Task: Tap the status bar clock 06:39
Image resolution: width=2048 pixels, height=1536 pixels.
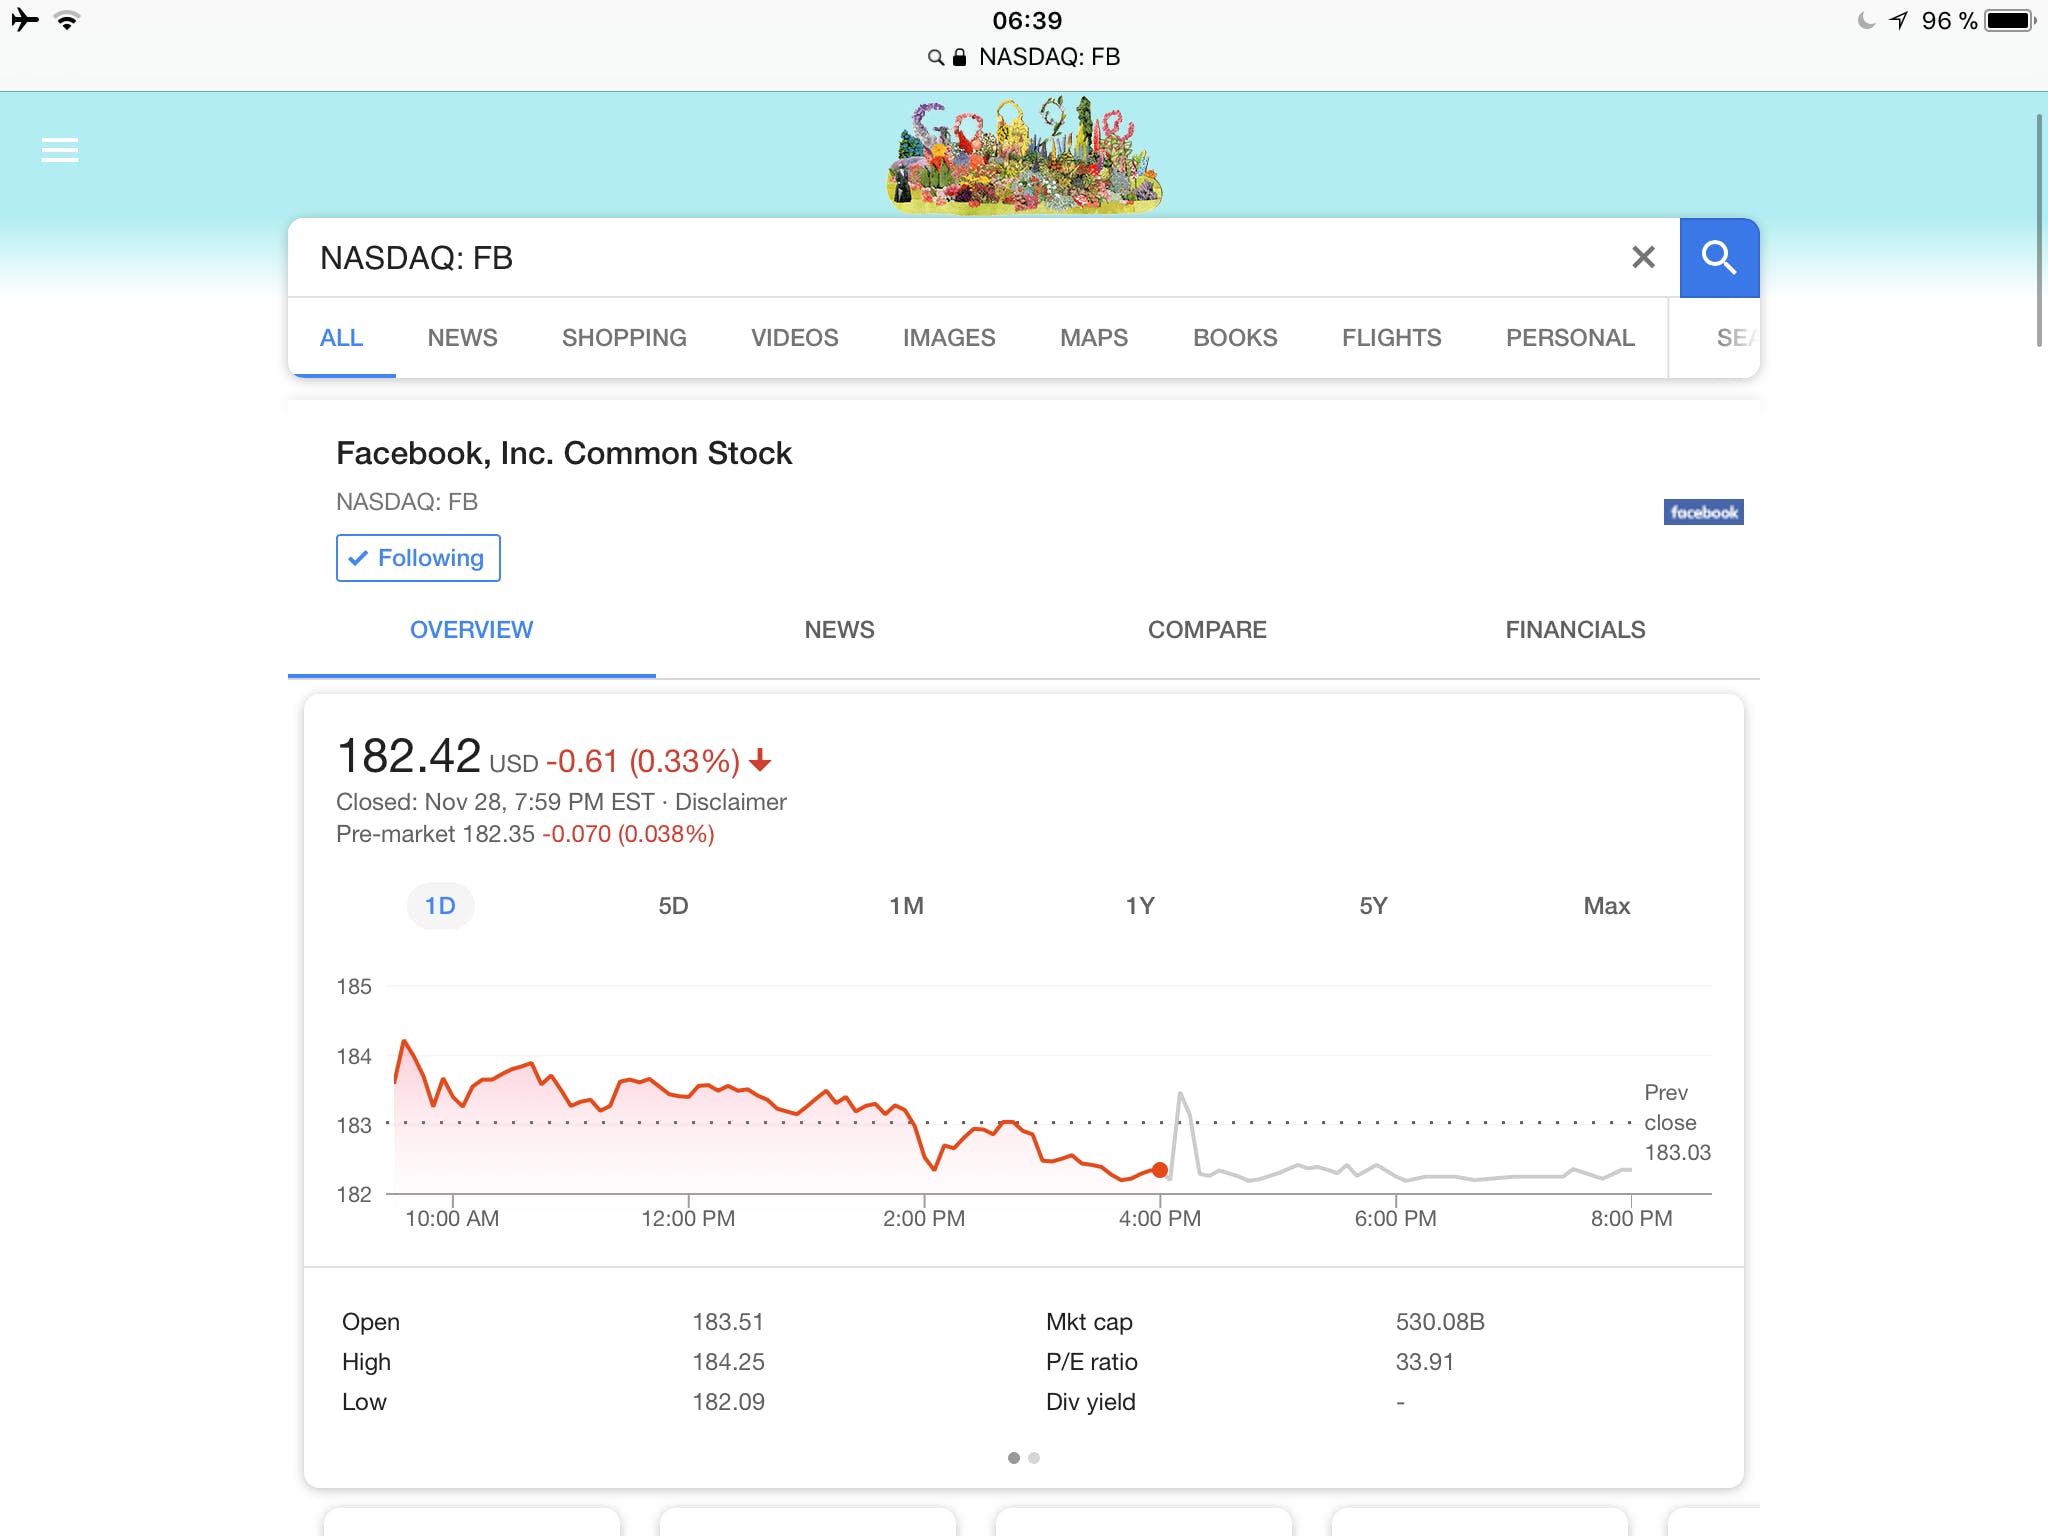Action: coord(1027,20)
